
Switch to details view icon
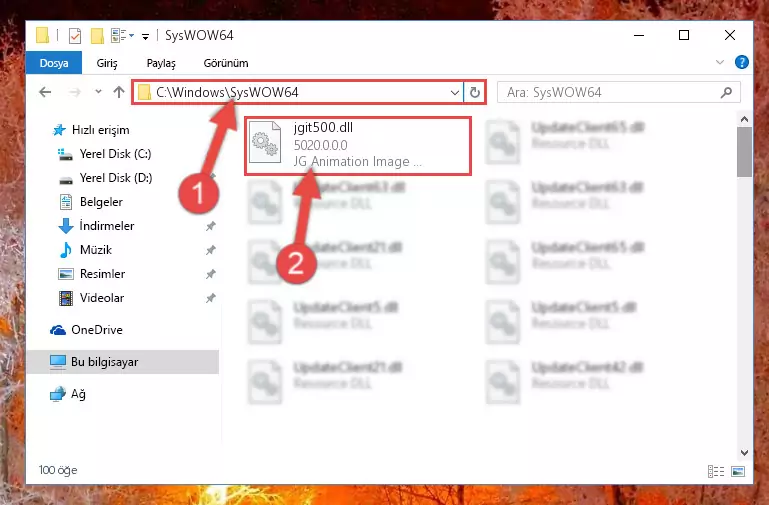[716, 471]
